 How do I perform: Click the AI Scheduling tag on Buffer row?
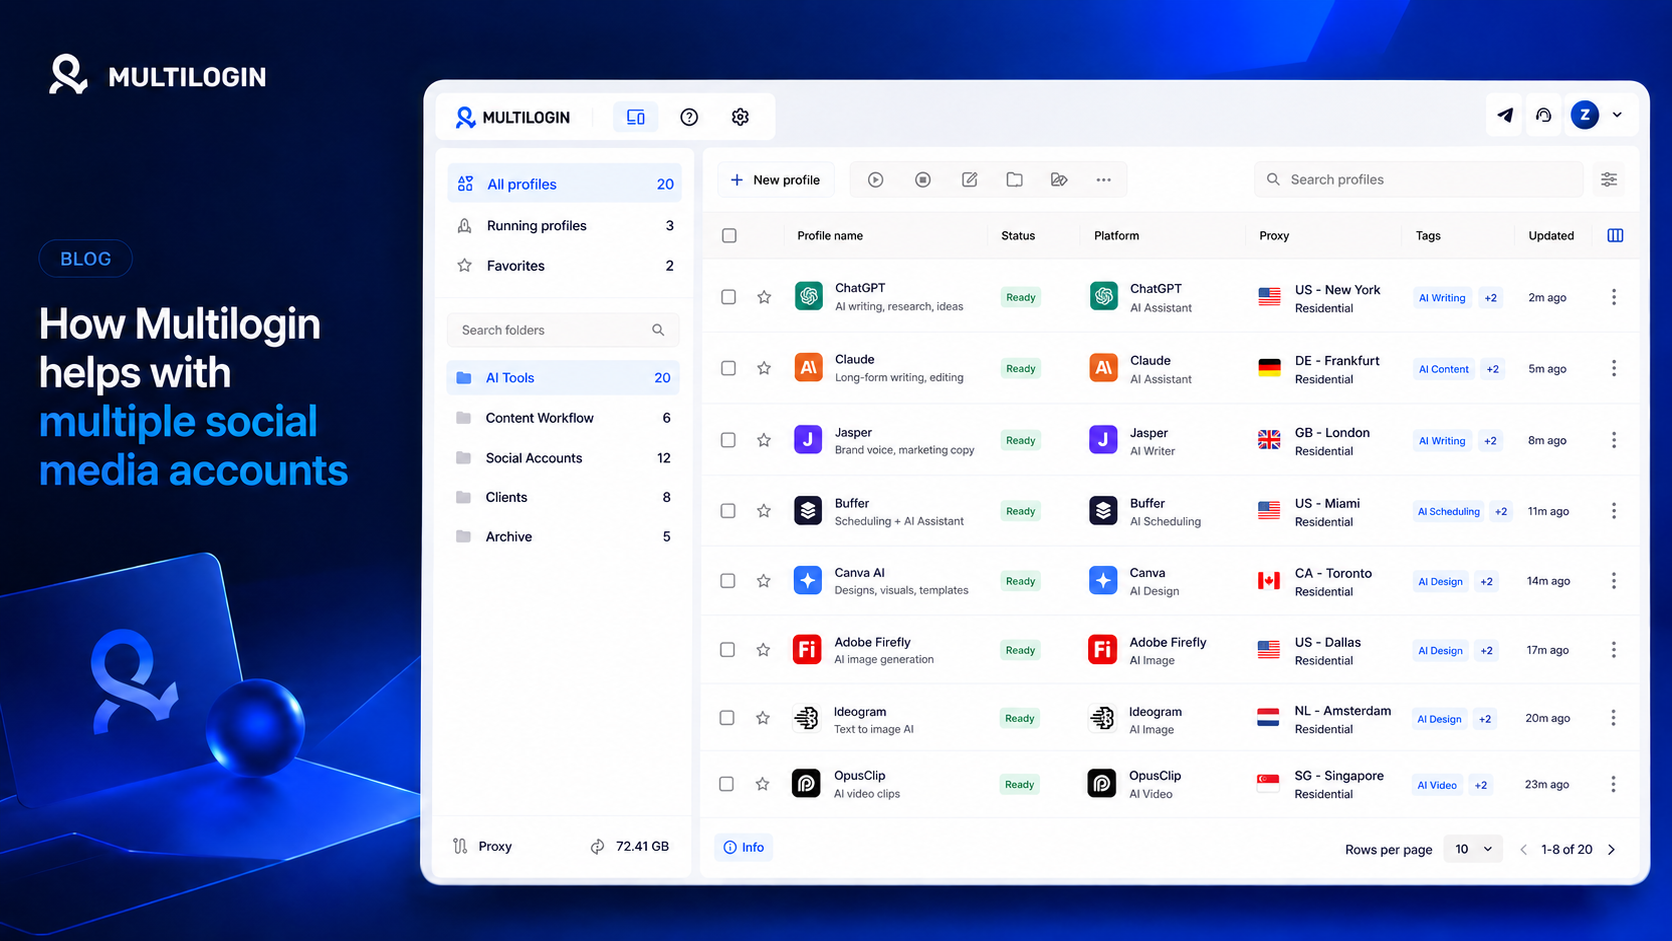1448,511
